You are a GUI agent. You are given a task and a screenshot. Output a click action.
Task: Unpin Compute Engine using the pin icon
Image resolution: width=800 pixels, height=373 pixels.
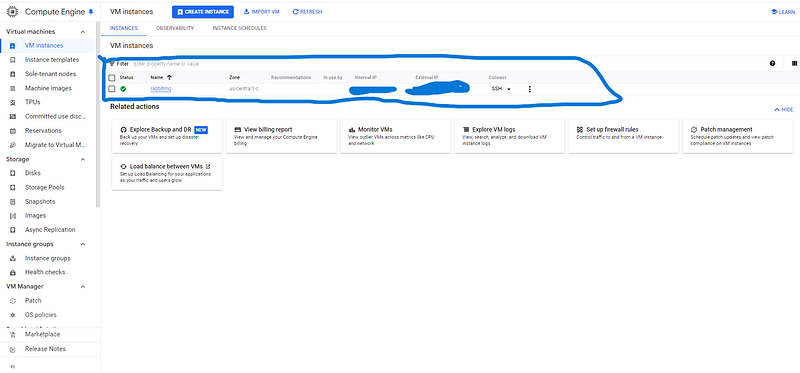91,11
